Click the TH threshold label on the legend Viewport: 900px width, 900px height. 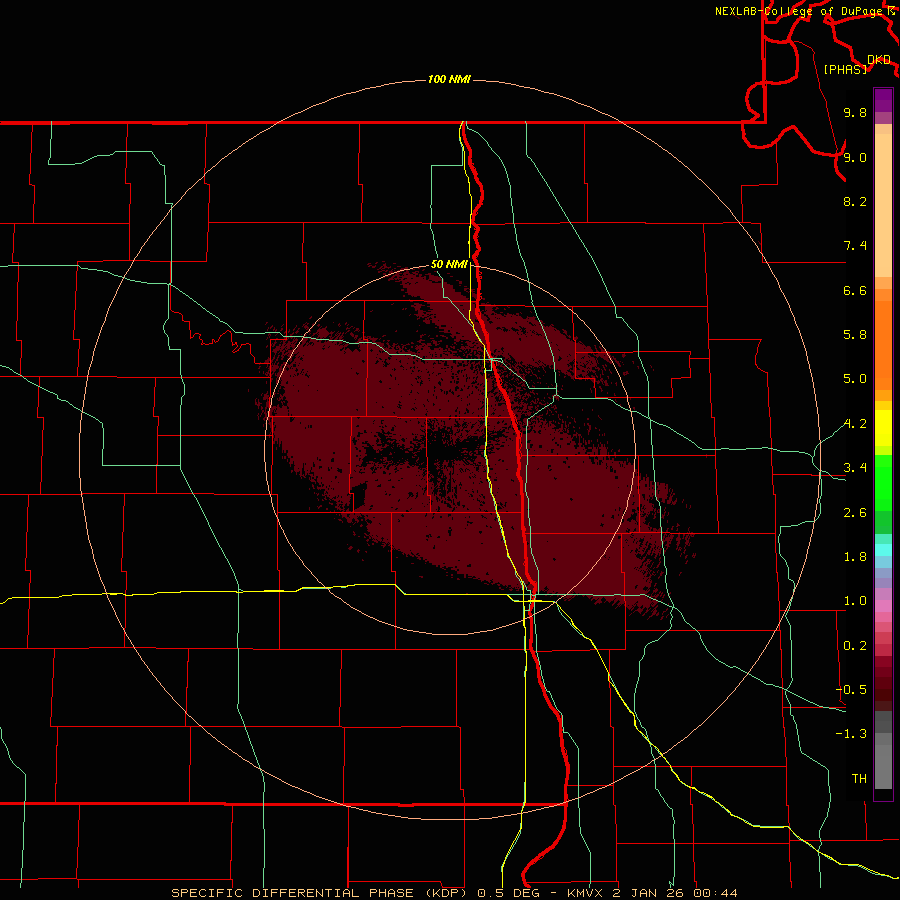(859, 779)
